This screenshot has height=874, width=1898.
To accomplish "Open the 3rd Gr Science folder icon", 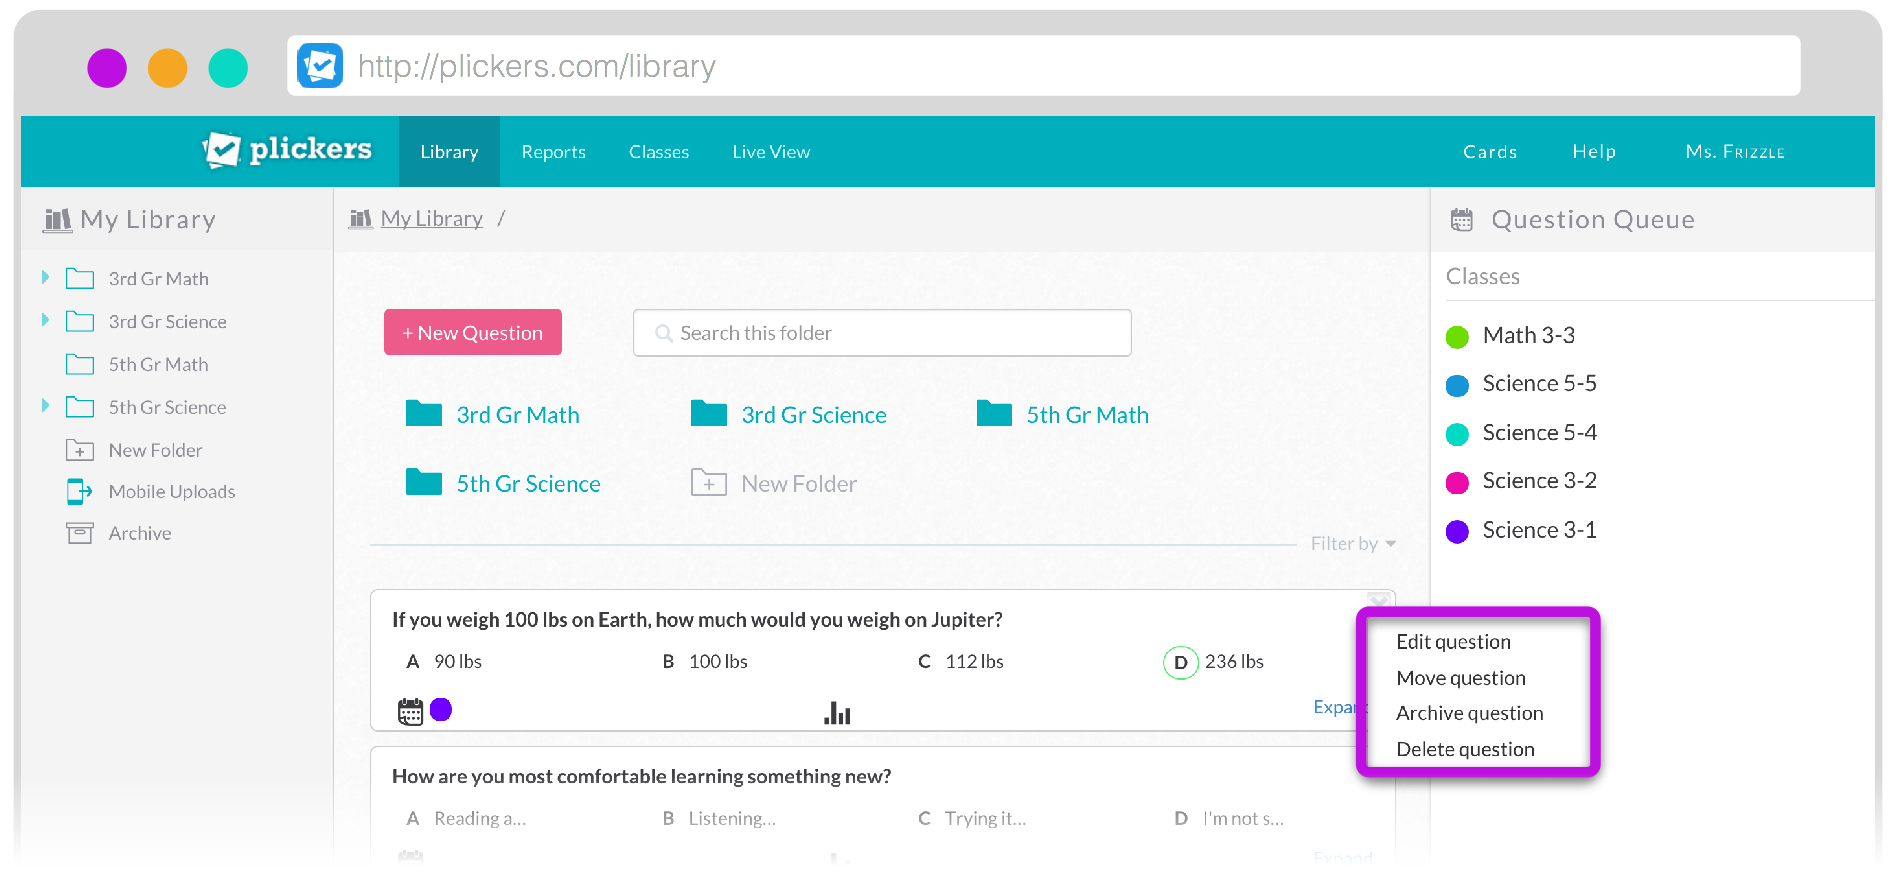I will tap(709, 414).
